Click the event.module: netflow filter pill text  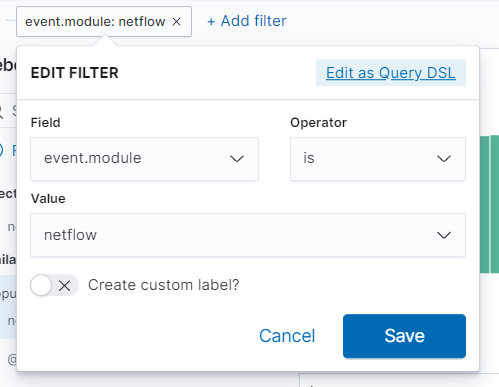(x=95, y=22)
